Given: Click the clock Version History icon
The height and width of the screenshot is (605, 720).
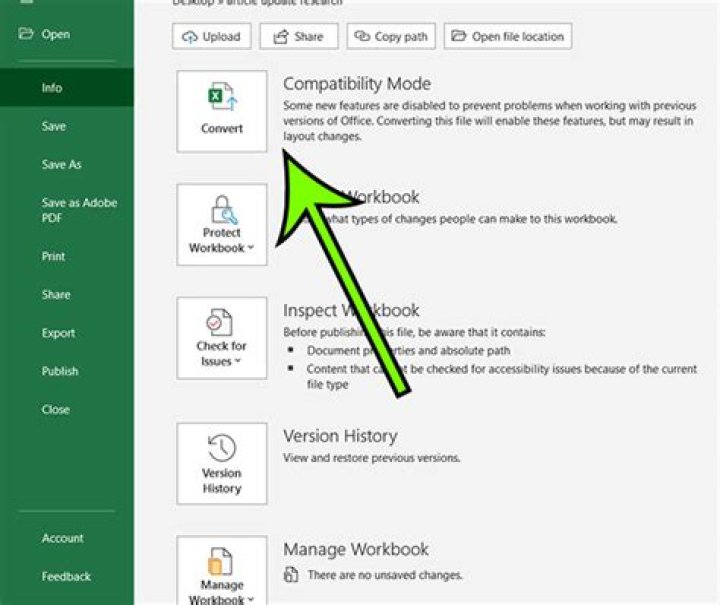Looking at the screenshot, I should coord(222,447).
